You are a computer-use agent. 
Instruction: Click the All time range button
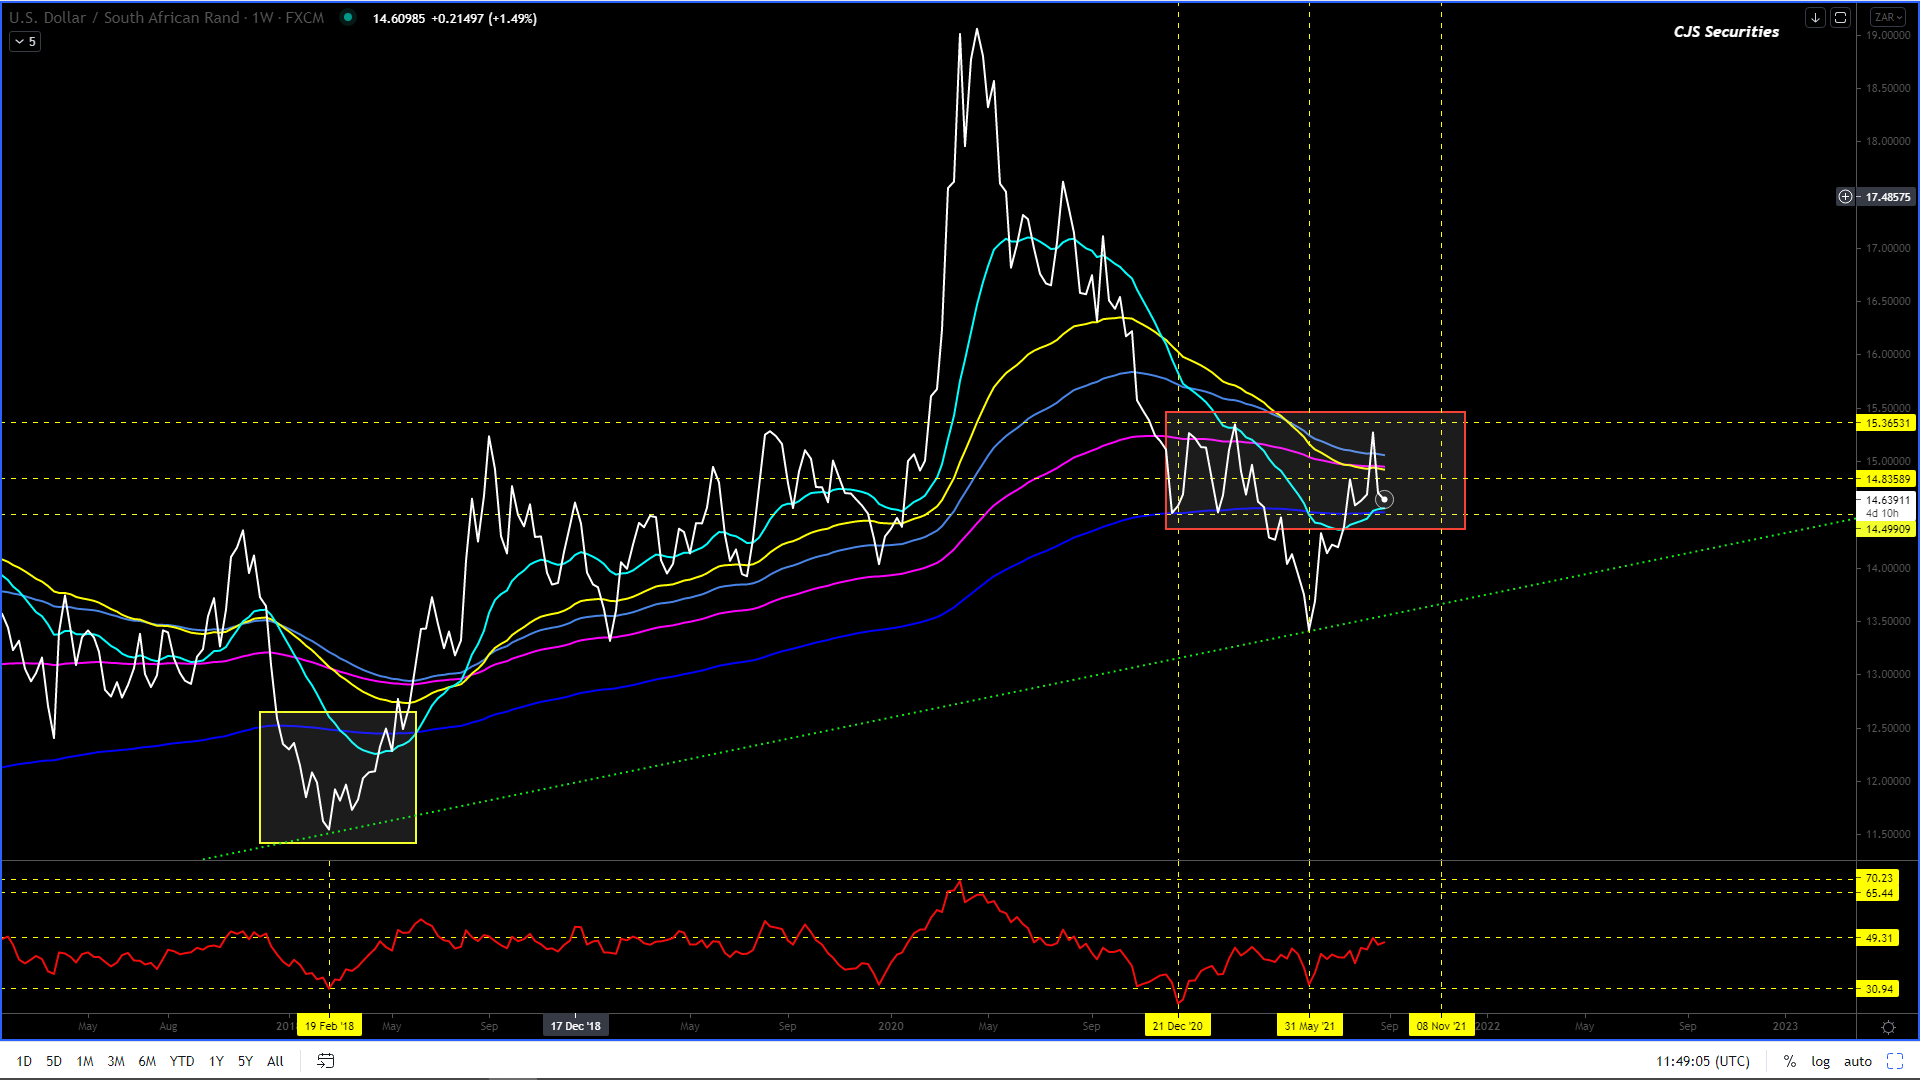[x=275, y=1061]
